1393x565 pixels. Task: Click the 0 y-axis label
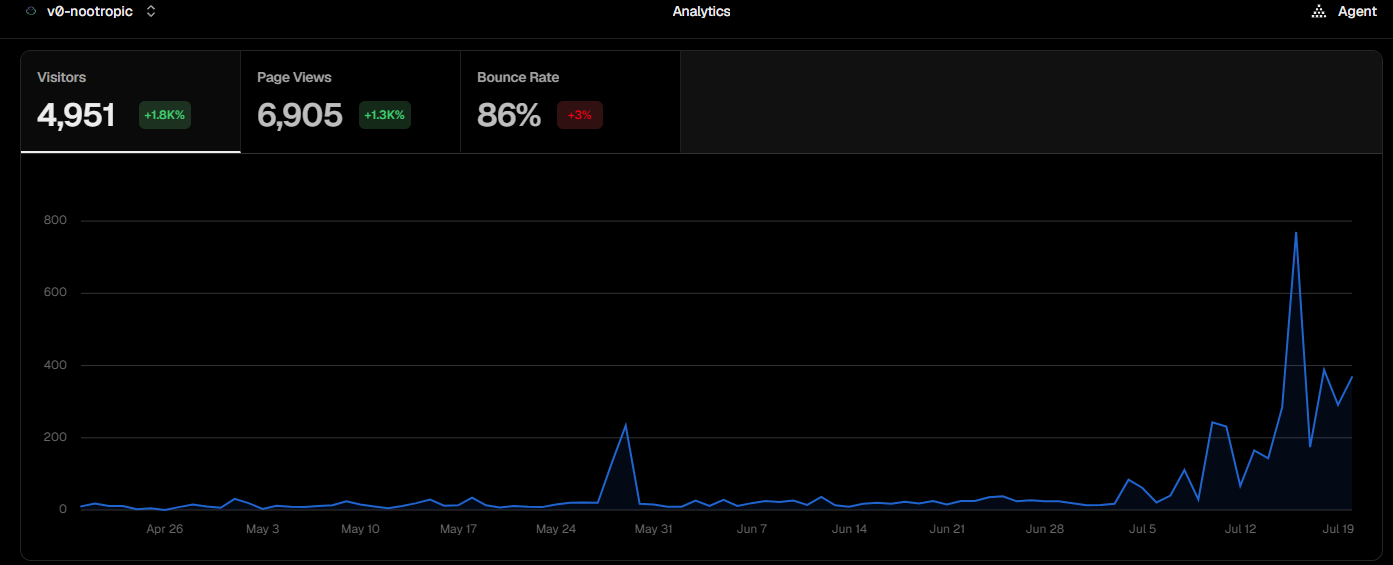tap(63, 509)
